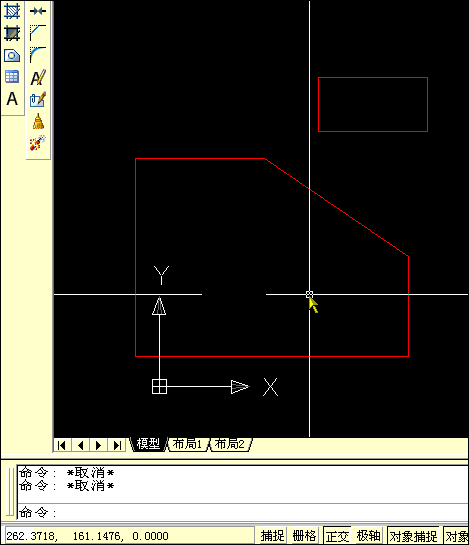Select the Explode firecracker icon
This screenshot has width=469, height=545.
pyautogui.click(x=38, y=143)
